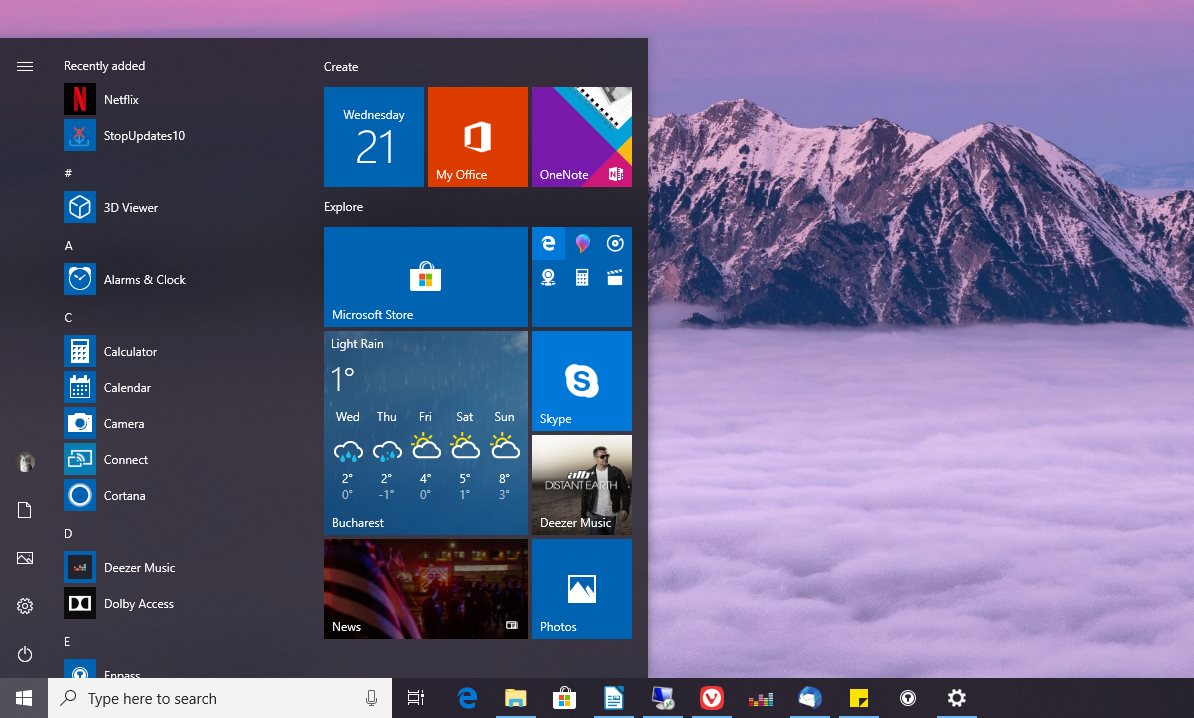1194x718 pixels.
Task: Click the C letter header in app list
Action: point(69,318)
